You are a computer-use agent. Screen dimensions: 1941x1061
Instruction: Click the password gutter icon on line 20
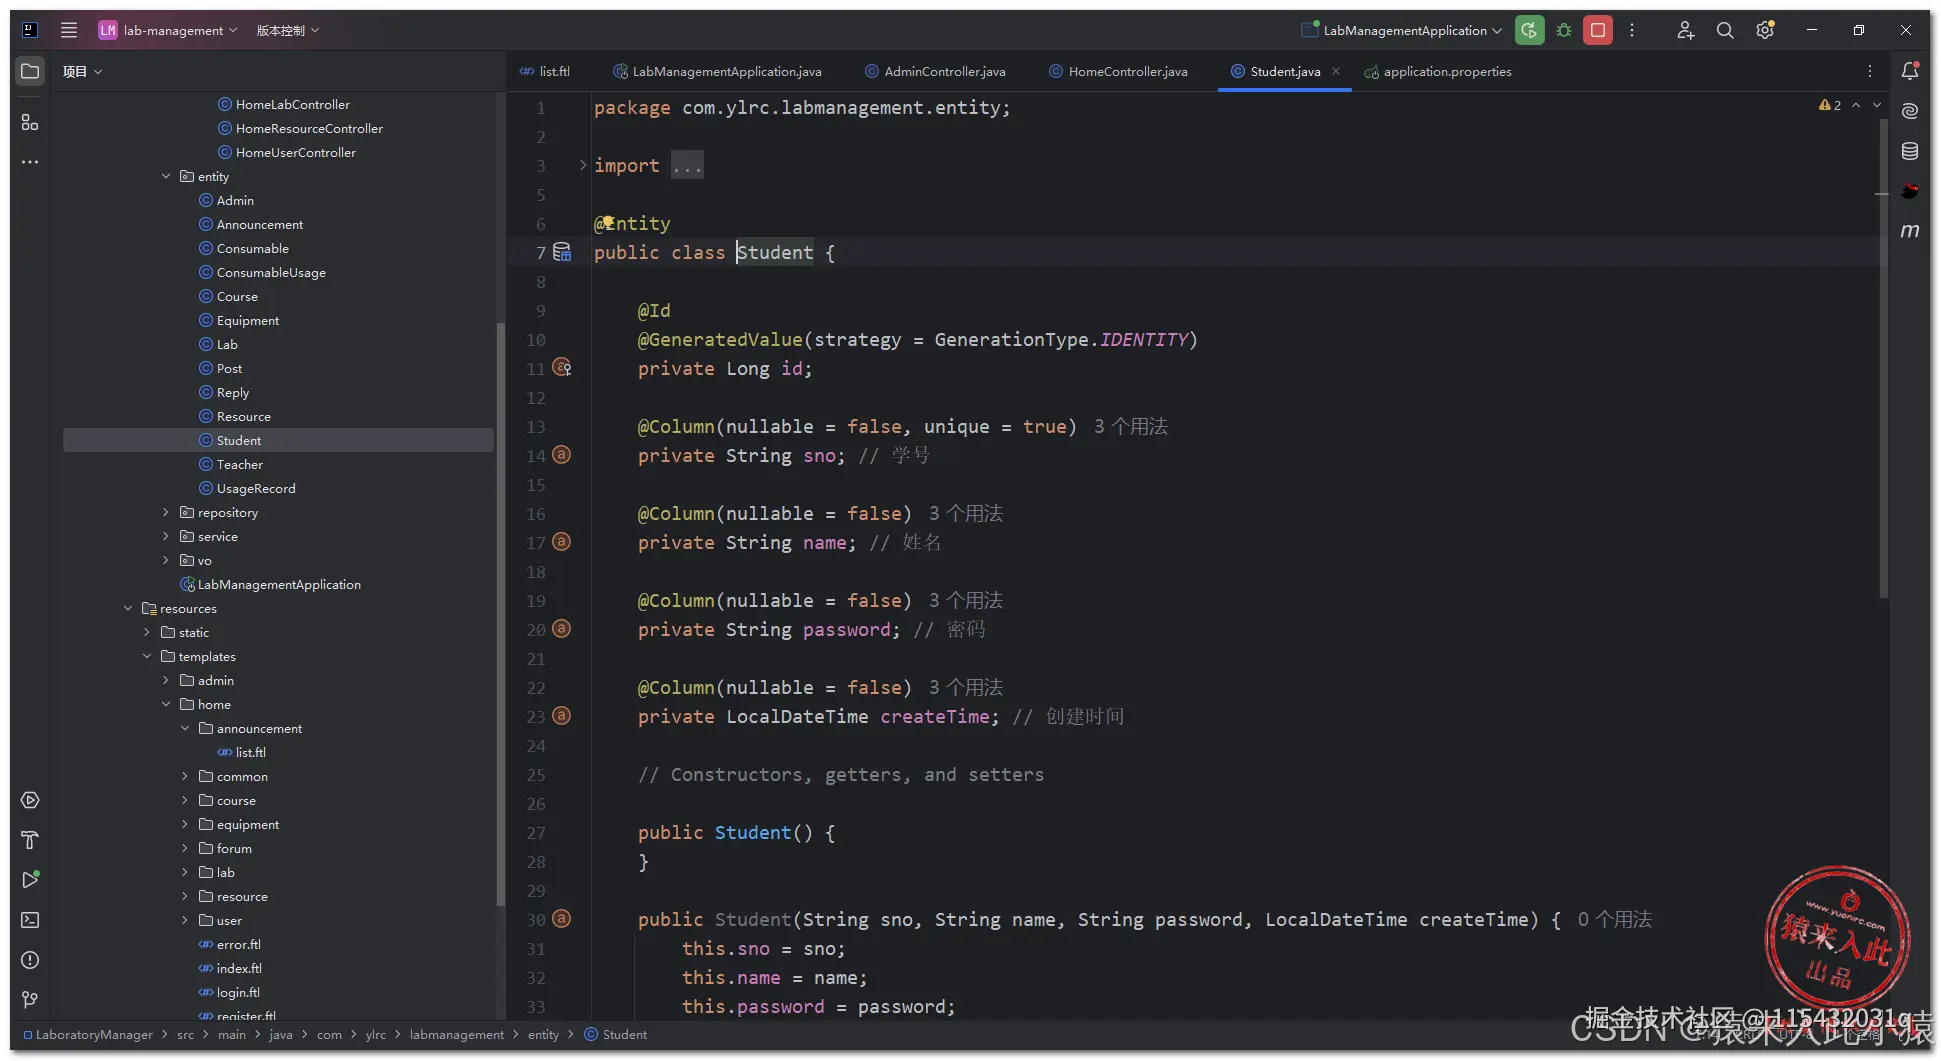[562, 629]
